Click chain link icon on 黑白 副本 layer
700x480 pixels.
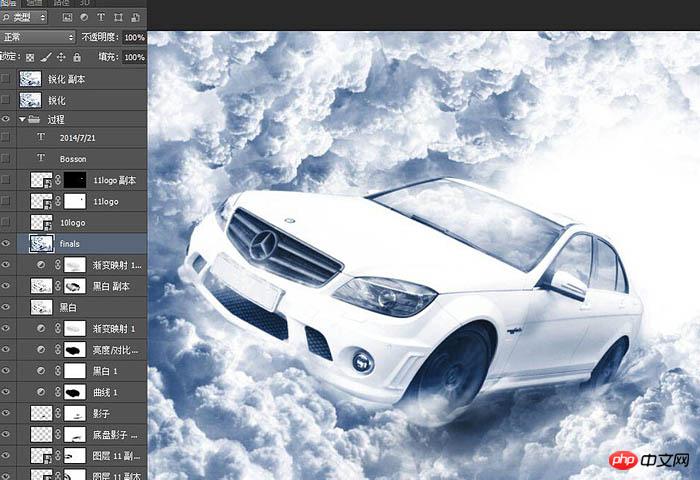point(58,286)
